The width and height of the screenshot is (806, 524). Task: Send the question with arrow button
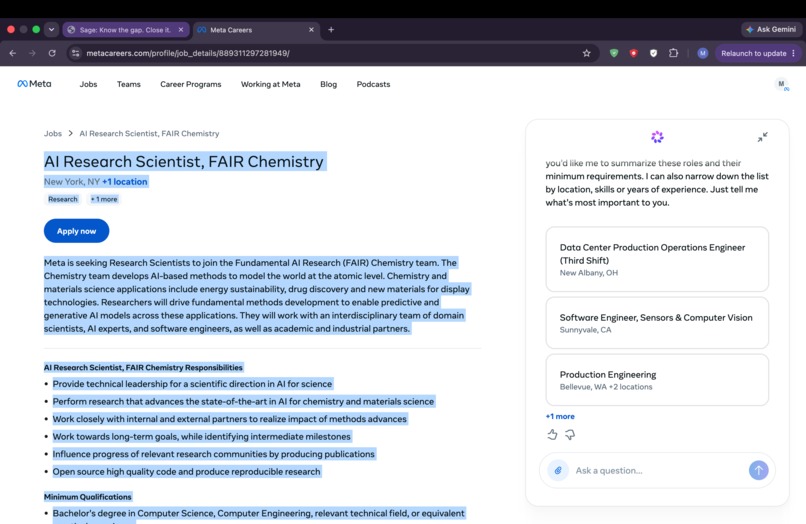coord(758,470)
